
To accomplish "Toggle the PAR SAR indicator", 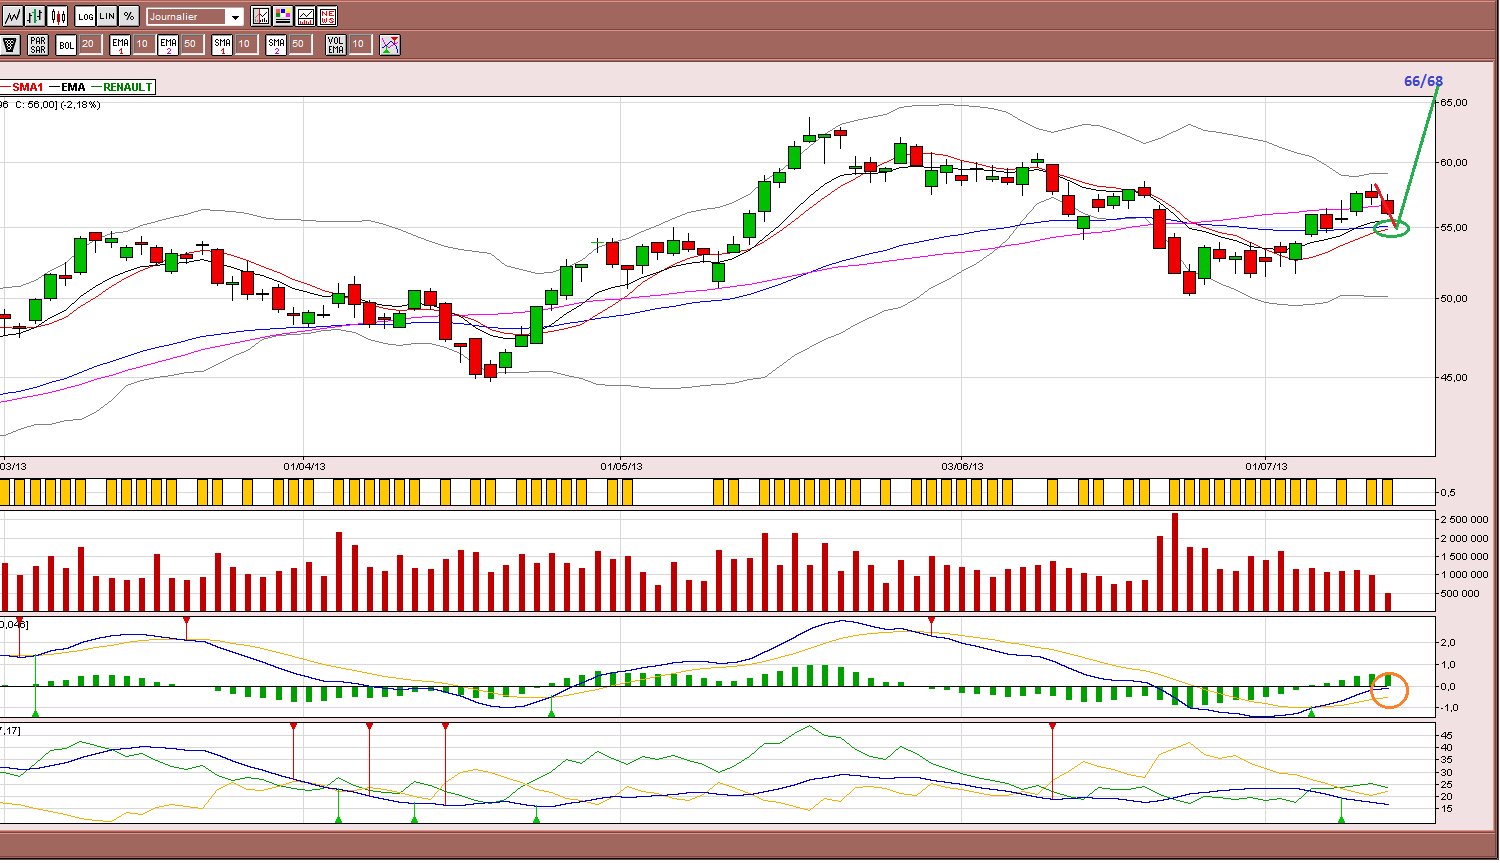I will [38, 44].
